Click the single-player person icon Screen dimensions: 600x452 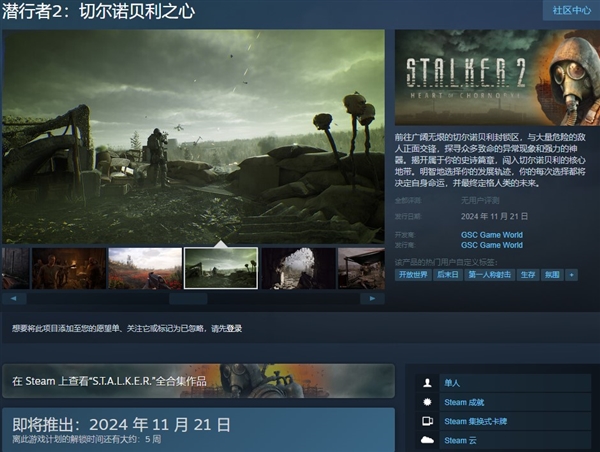pyautogui.click(x=428, y=383)
